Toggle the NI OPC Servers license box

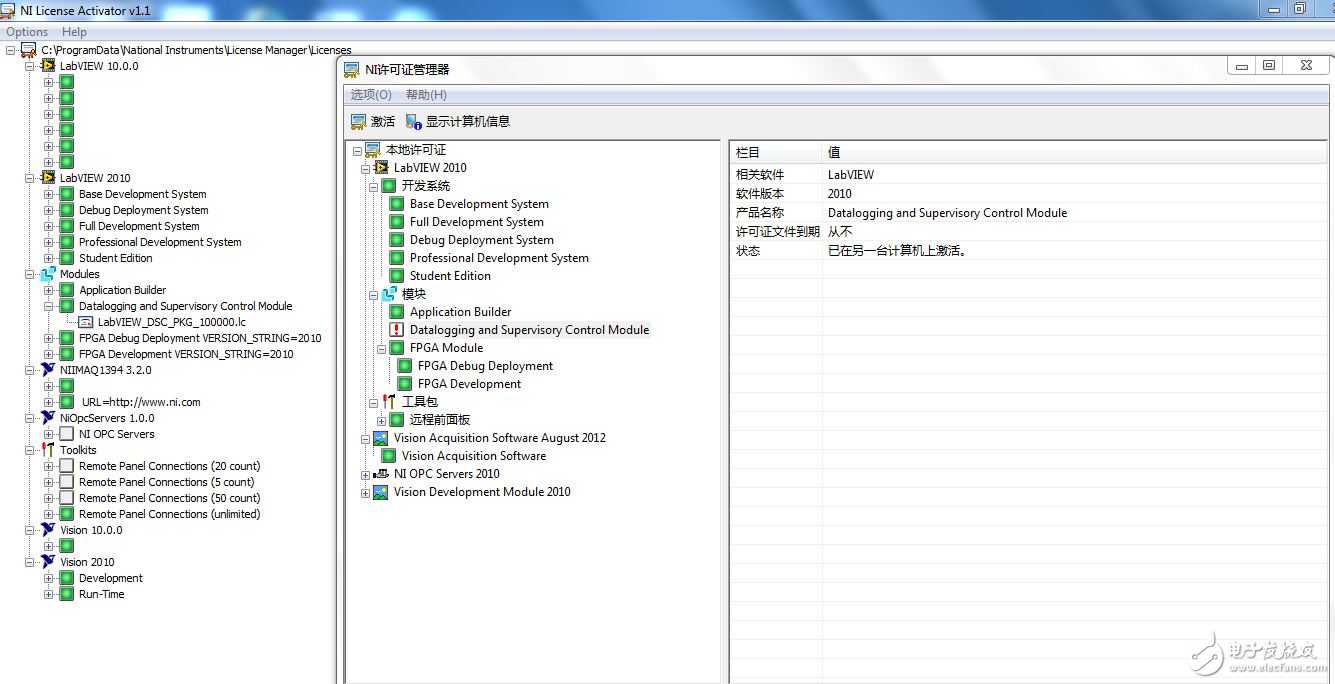point(67,434)
